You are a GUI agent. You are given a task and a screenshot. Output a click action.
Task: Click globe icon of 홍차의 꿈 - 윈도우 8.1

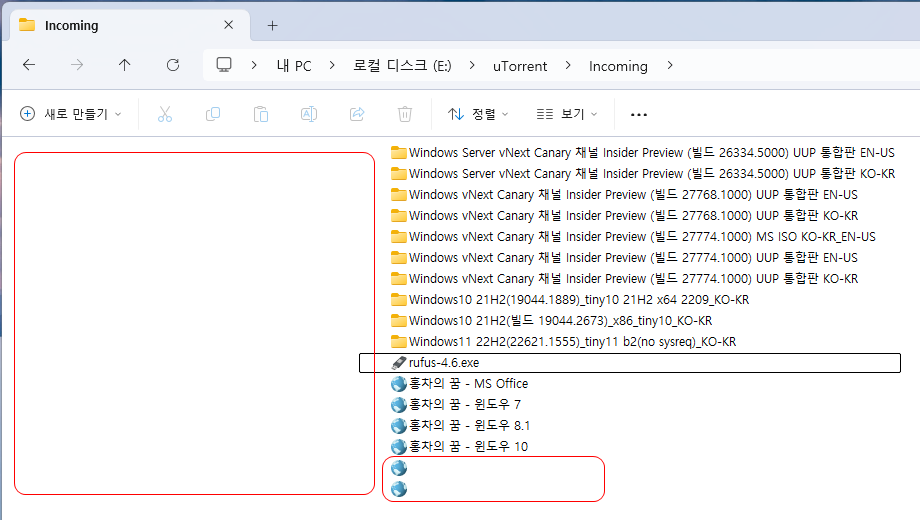[398, 426]
